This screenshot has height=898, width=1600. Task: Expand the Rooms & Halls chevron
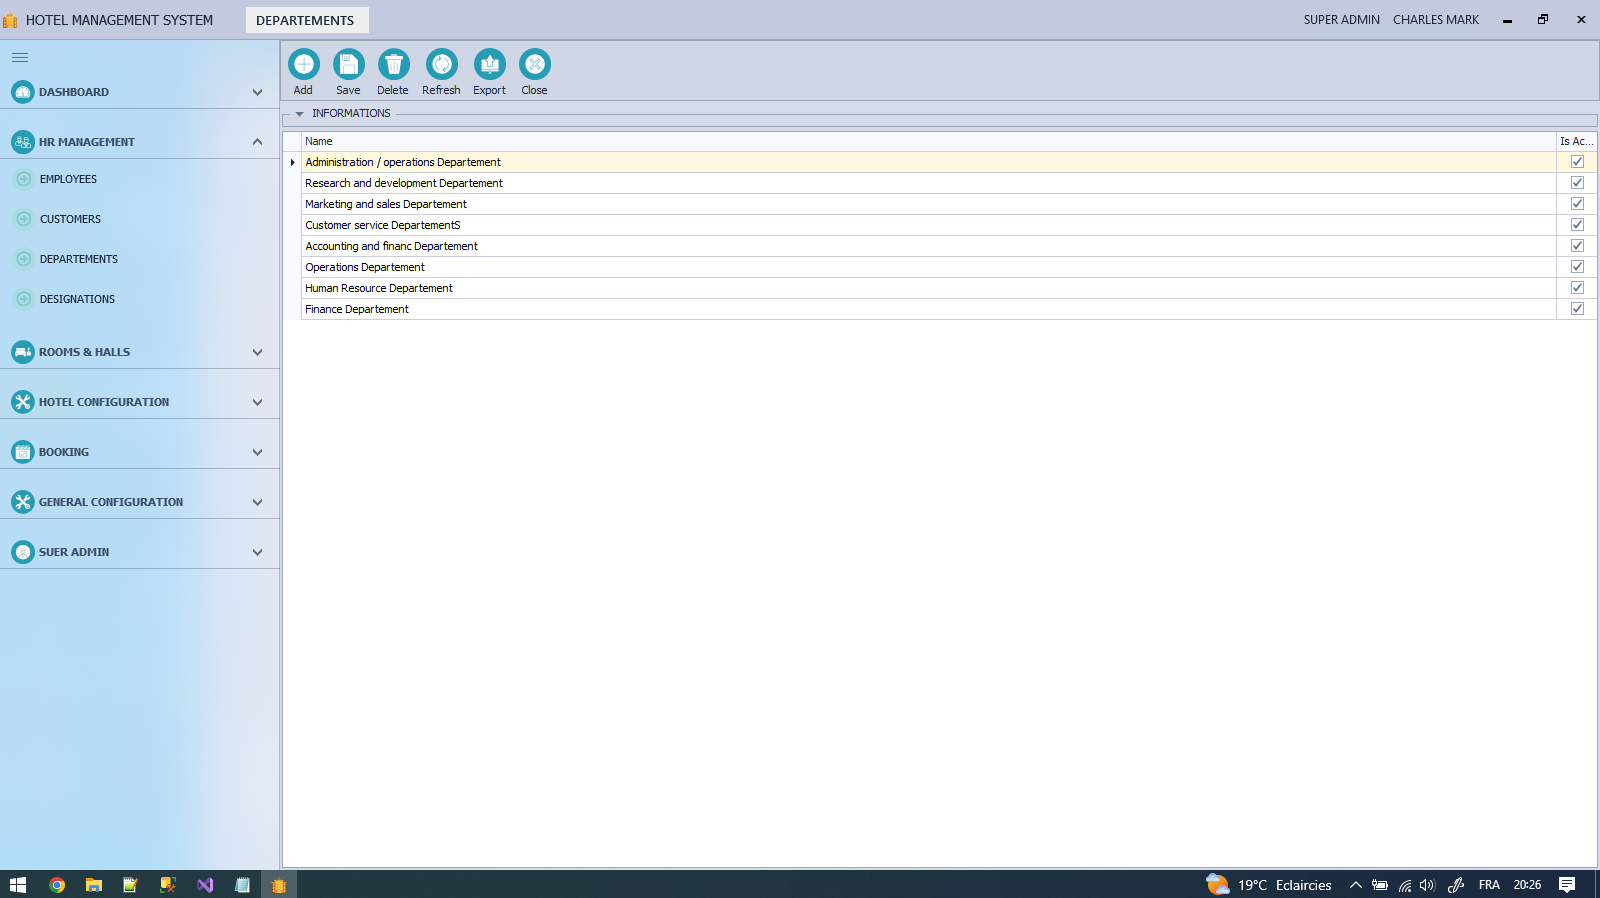click(257, 352)
